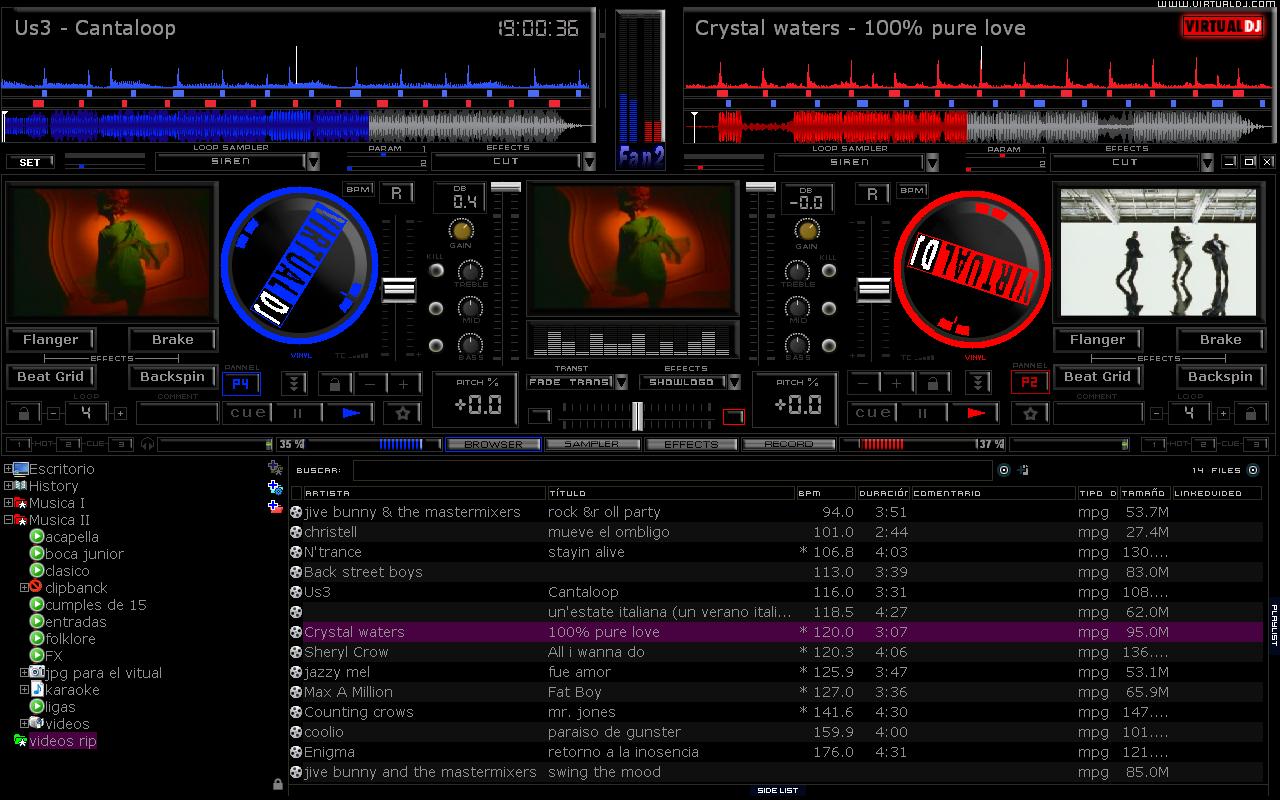Viewport: 1280px width, 800px height.
Task: Toggle the right deck pitch lock padlock
Action: 933,384
